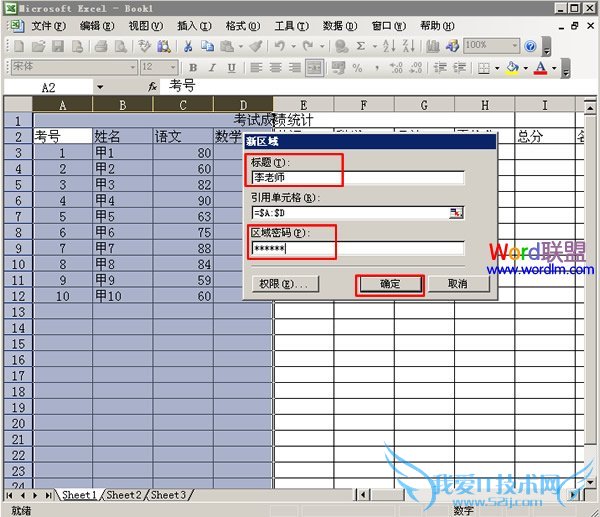Expand the AutoSum dropdown arrow

click(375, 46)
